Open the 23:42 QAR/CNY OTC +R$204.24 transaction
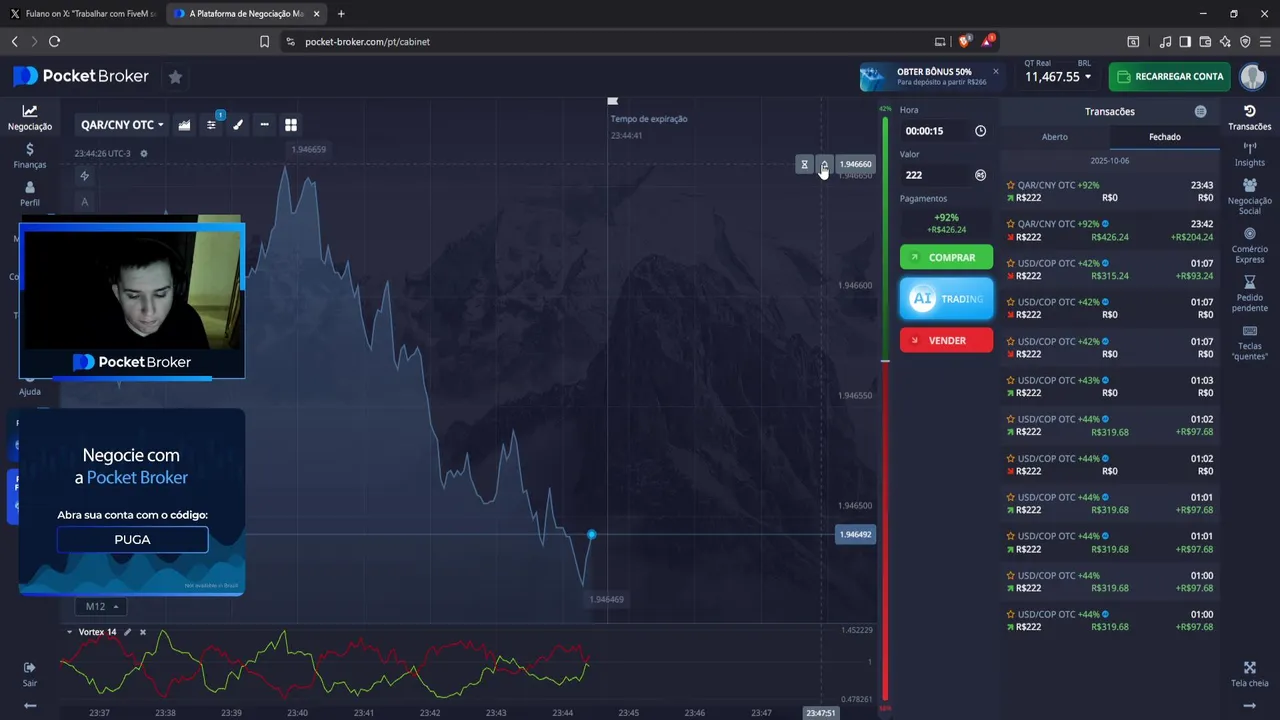Viewport: 1280px width, 720px height. tap(1110, 231)
